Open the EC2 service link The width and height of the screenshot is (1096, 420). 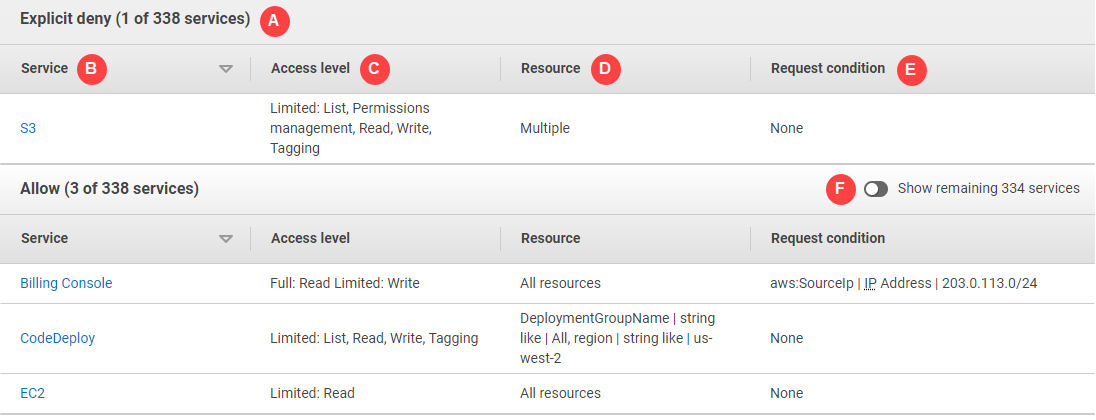32,393
